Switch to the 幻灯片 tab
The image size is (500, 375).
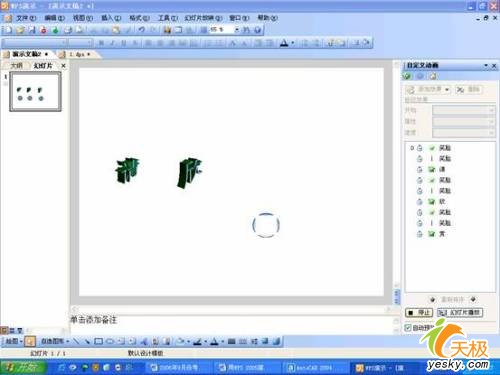(43, 66)
